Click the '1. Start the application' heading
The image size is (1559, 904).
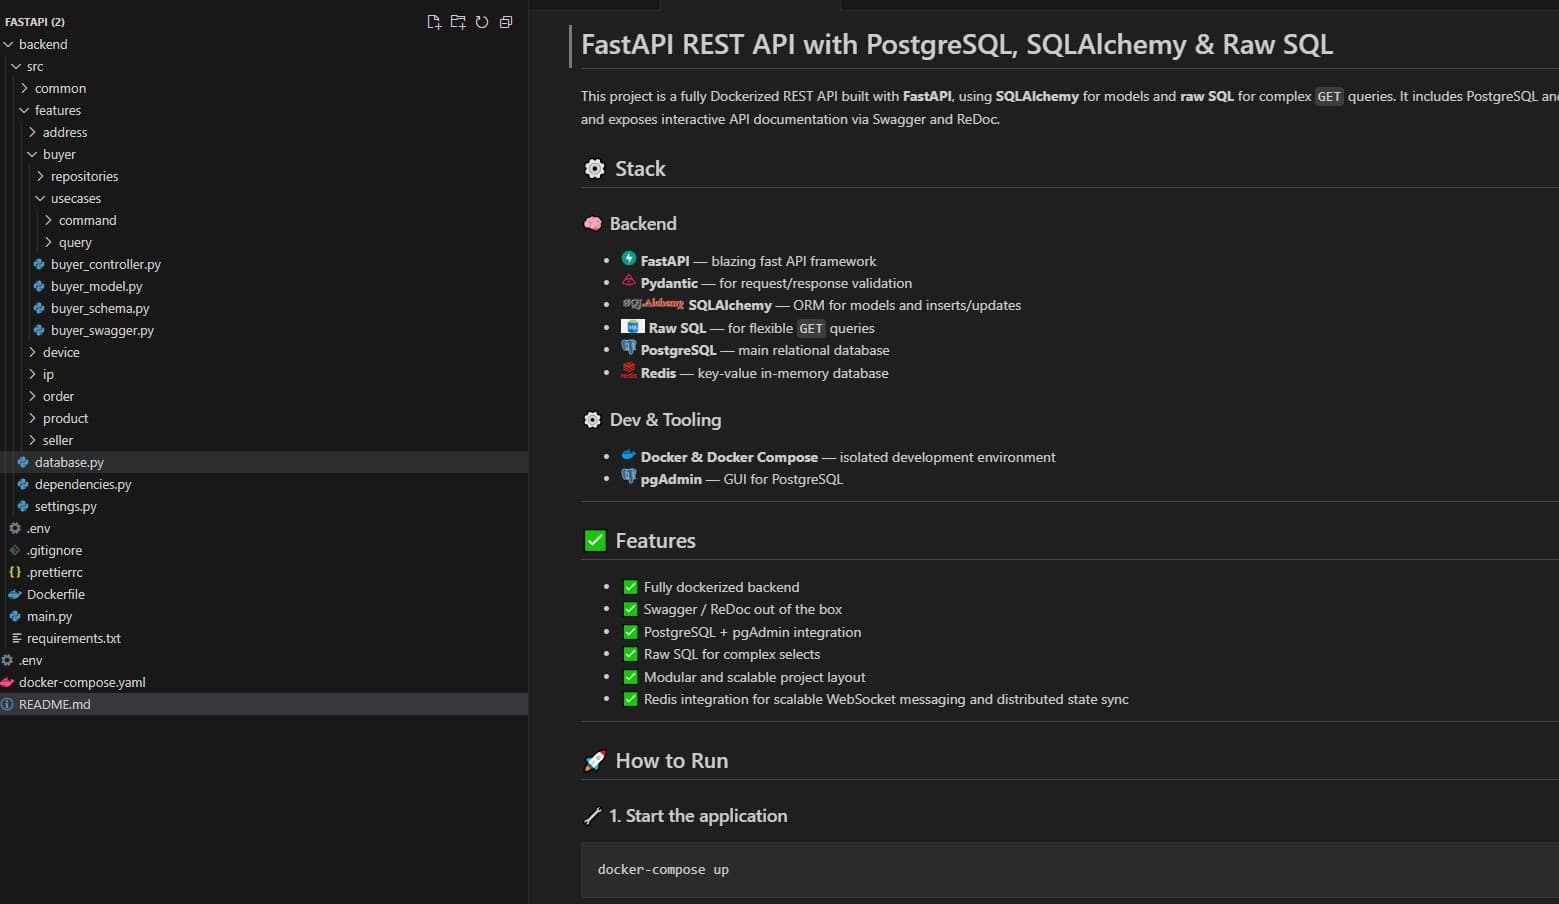point(698,816)
